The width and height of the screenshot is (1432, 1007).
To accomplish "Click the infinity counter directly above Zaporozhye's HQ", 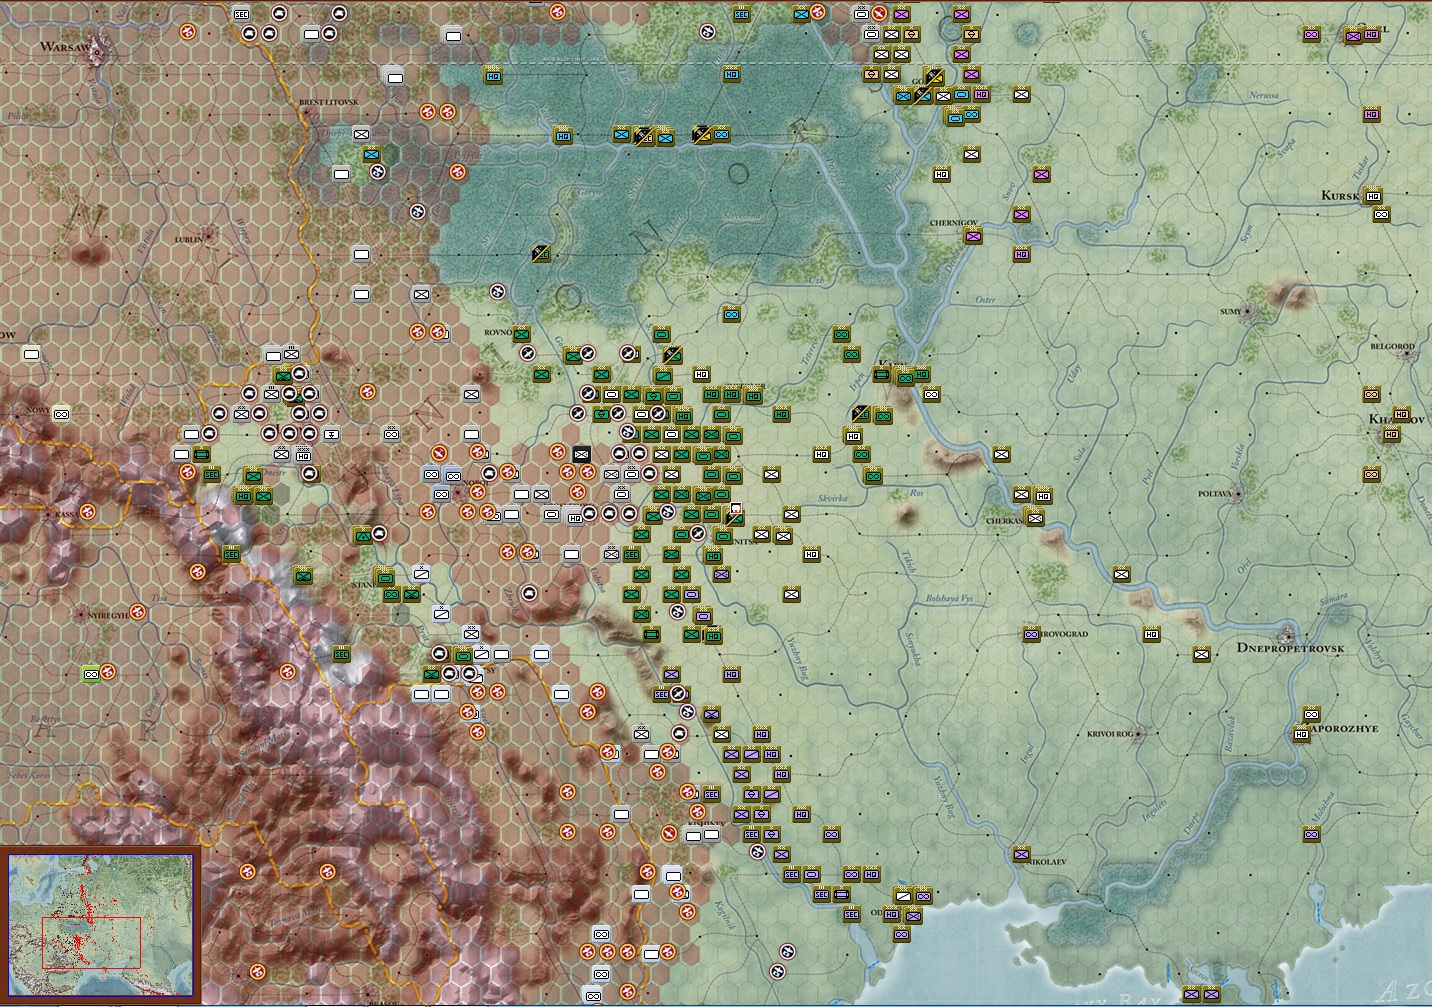I will click(x=1311, y=714).
